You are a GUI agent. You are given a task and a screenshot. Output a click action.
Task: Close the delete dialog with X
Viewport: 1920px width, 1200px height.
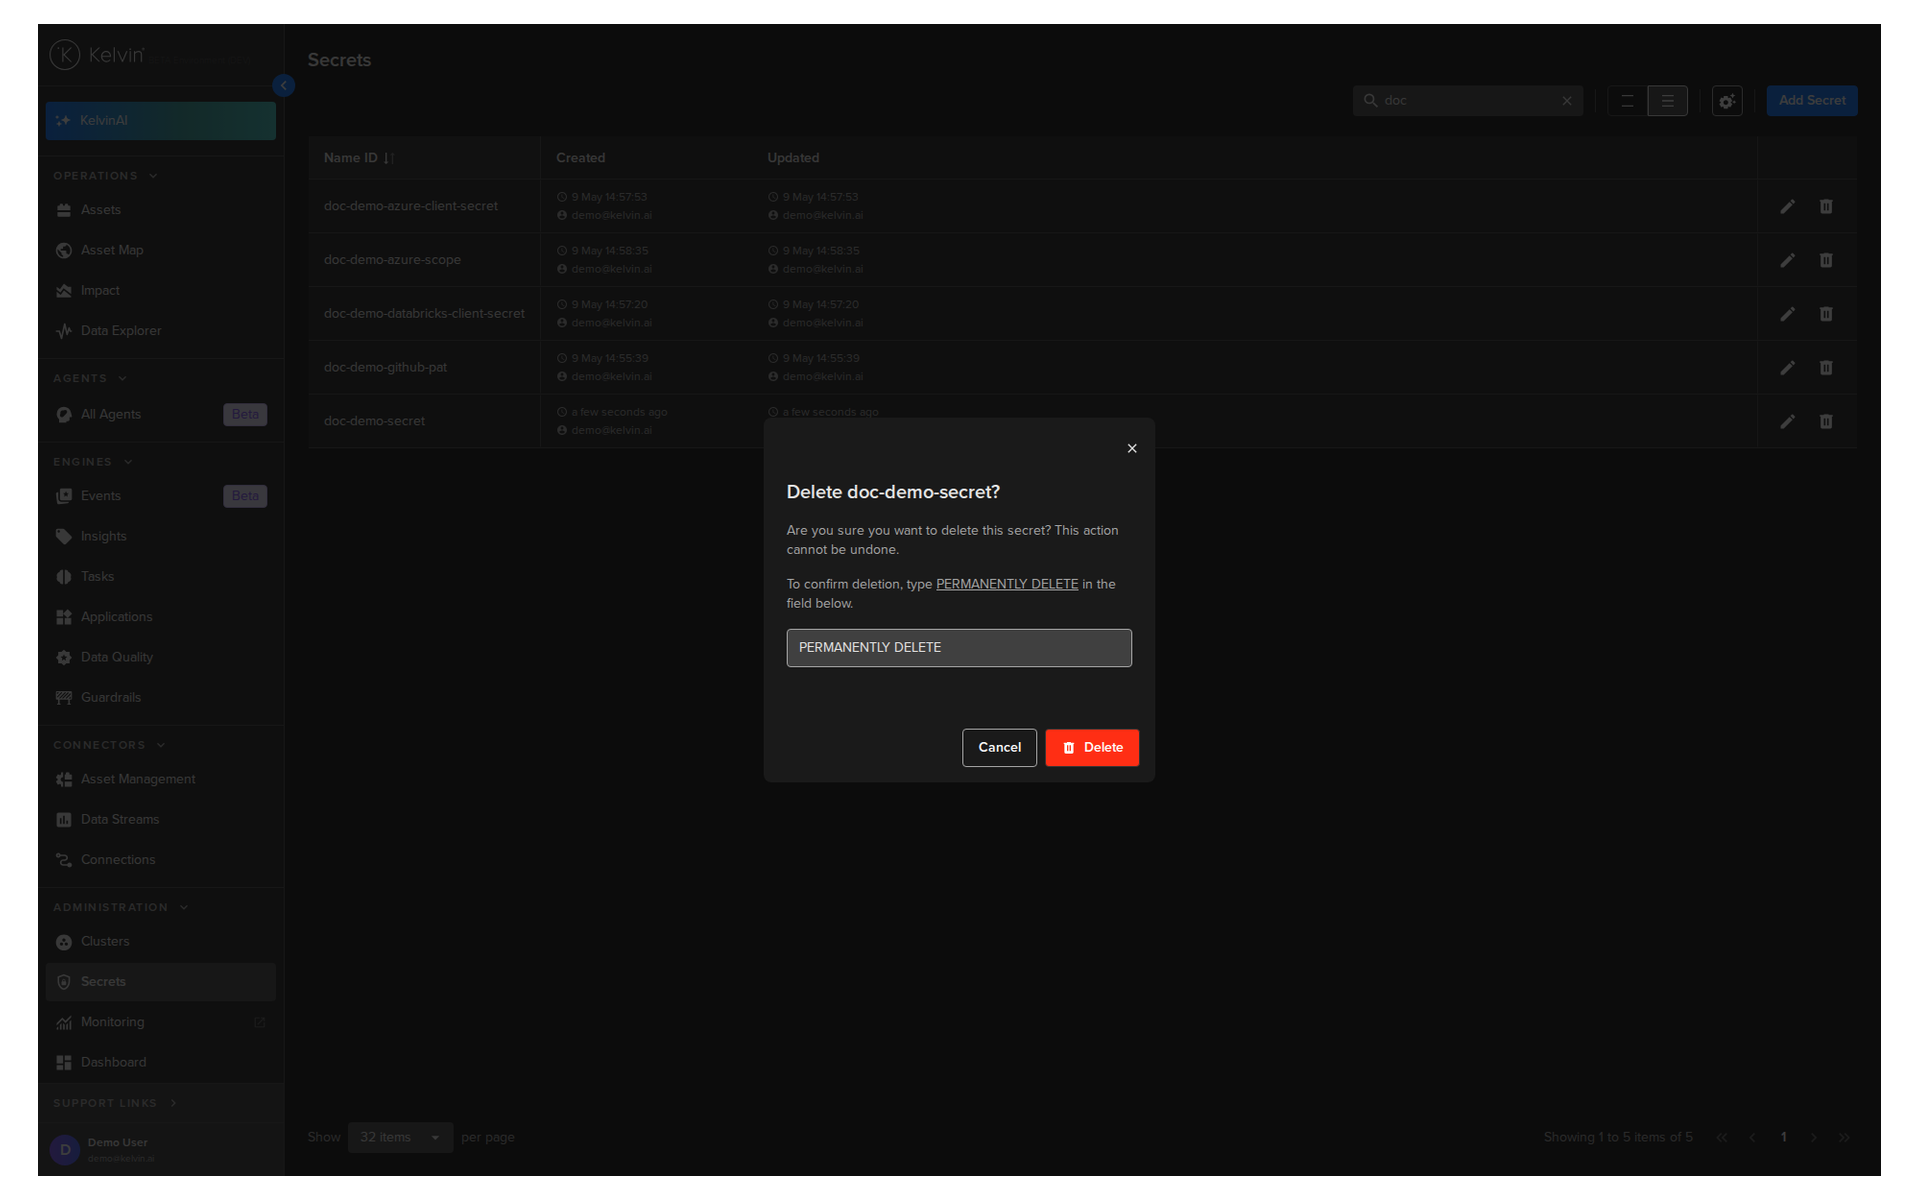point(1132,448)
